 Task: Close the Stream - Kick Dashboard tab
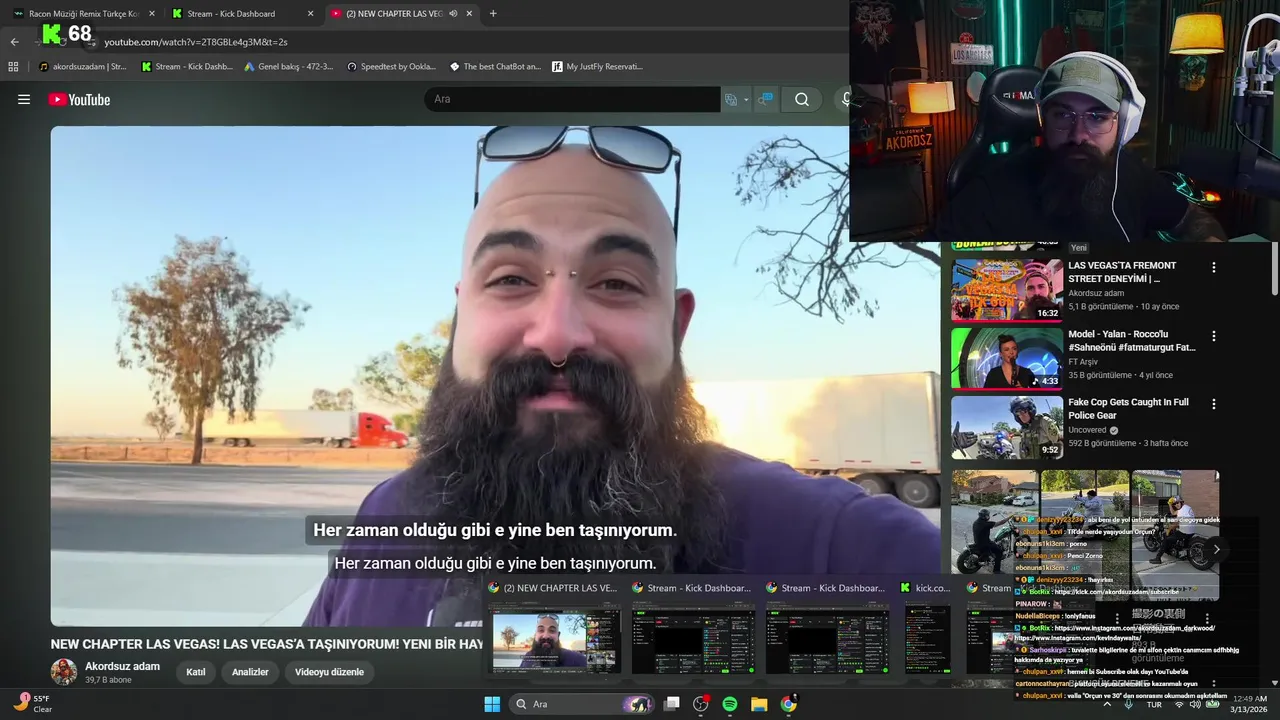coord(310,14)
